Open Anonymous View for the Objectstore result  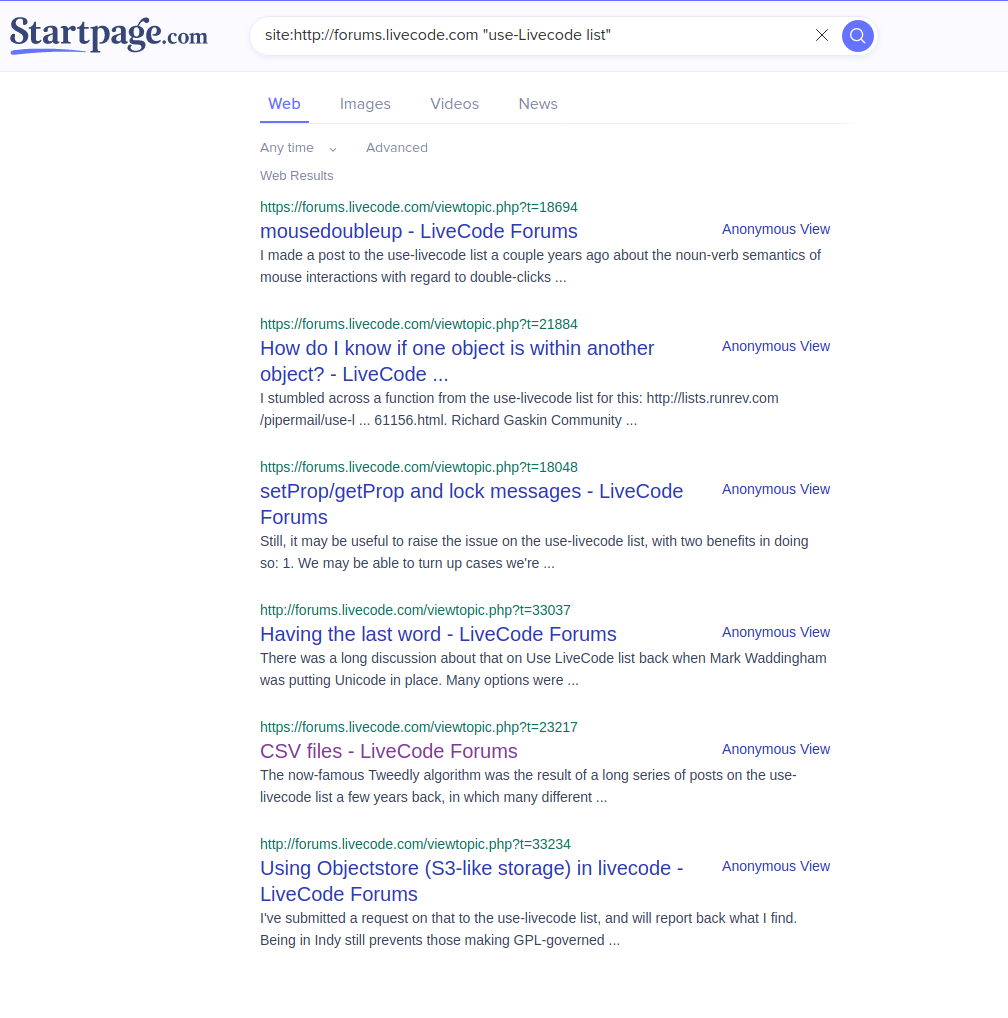tap(776, 866)
